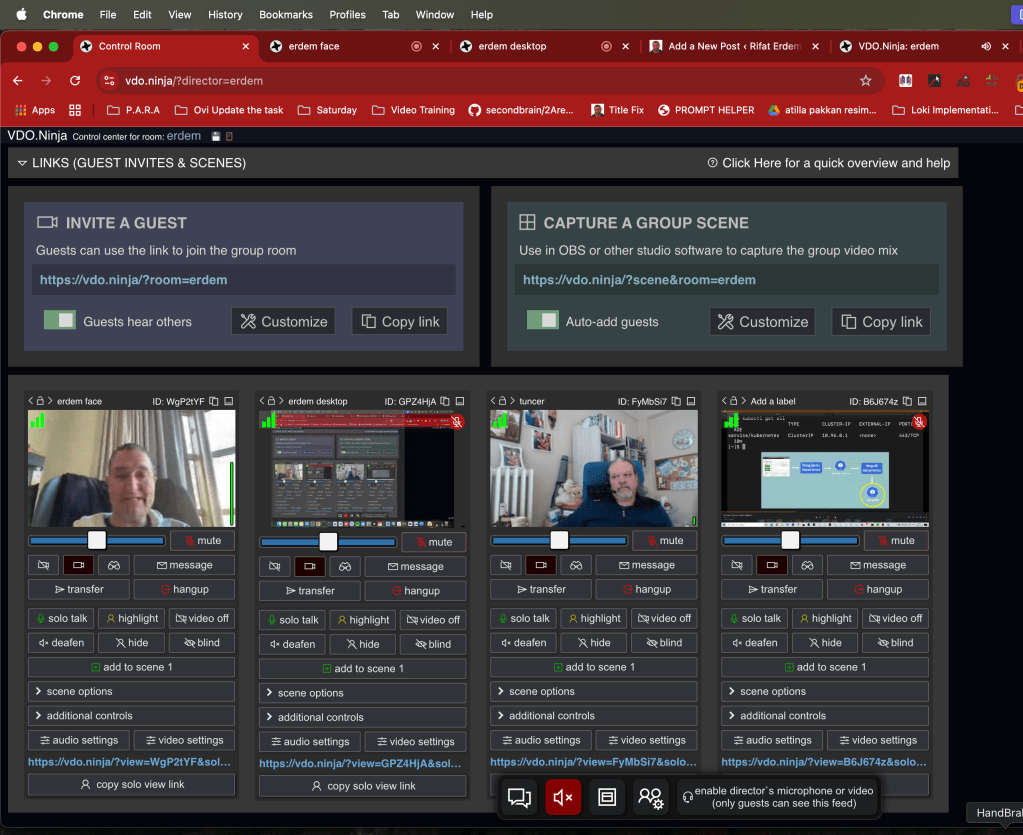Screen dimensions: 1023x835
Task: Click the red camera icon on Add a label card
Action: click(772, 565)
